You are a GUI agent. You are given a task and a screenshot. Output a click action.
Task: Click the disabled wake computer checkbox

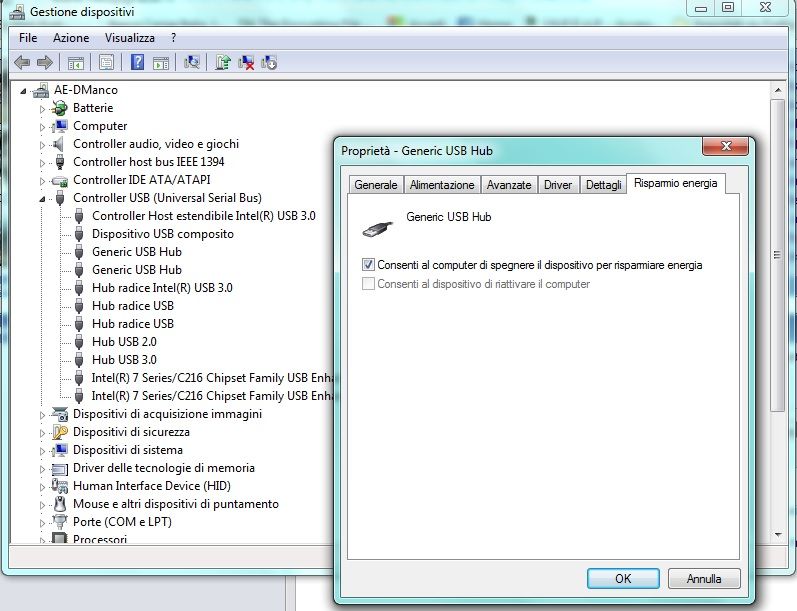[x=369, y=284]
